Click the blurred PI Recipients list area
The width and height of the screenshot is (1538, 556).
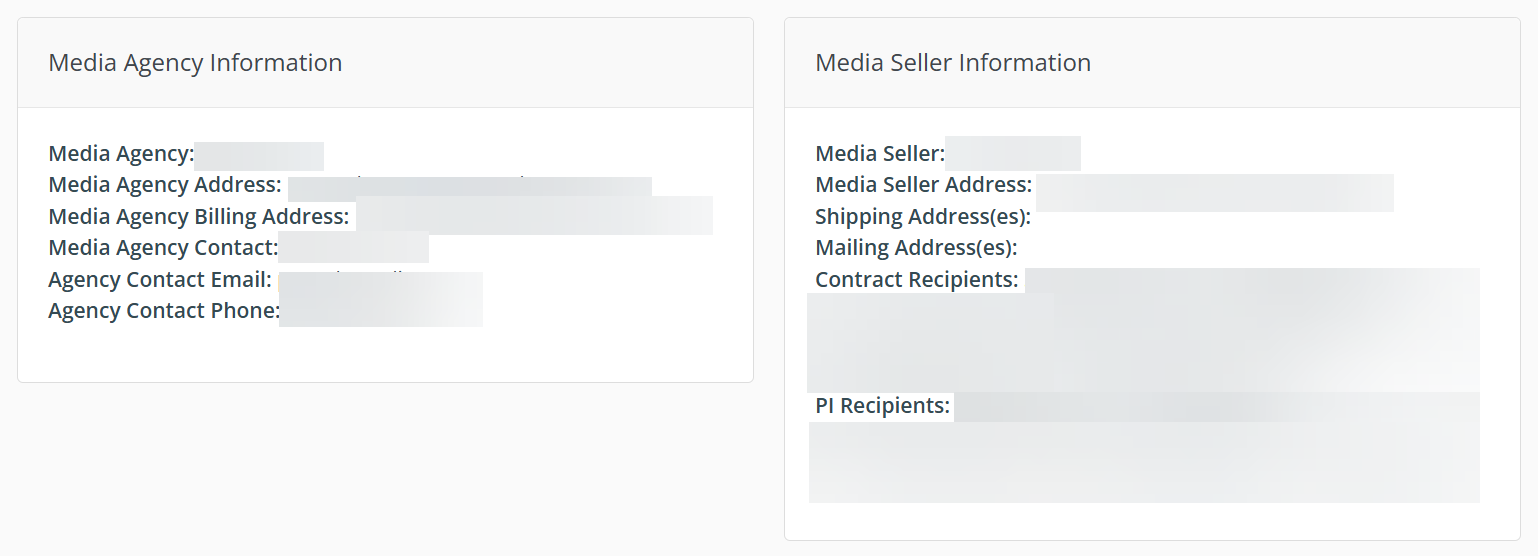[x=1143, y=460]
